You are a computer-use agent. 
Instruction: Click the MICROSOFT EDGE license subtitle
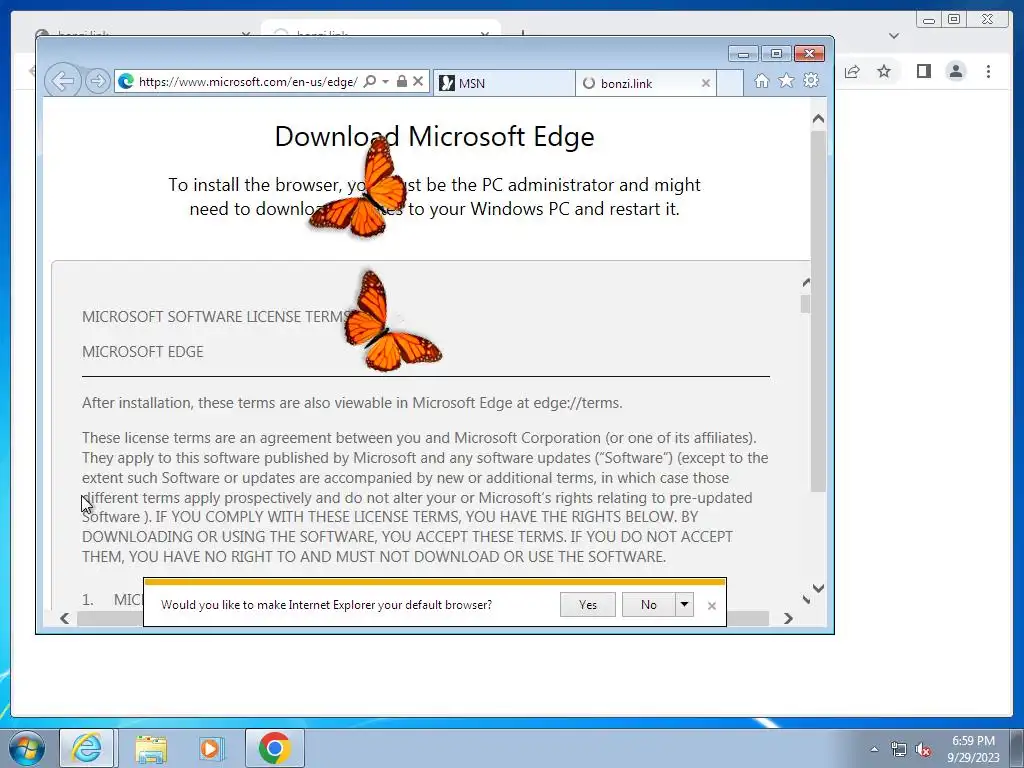pos(143,351)
